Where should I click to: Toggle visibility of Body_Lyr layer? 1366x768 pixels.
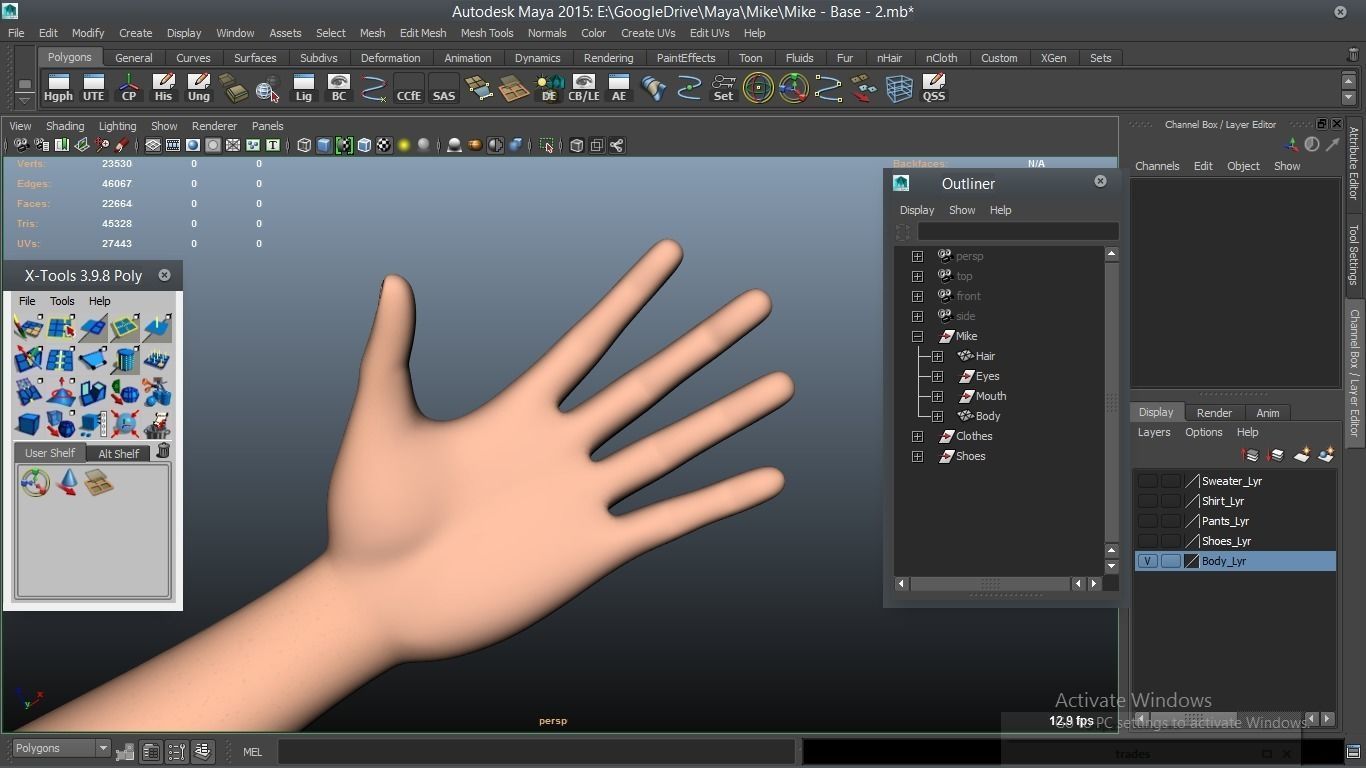tap(1147, 561)
